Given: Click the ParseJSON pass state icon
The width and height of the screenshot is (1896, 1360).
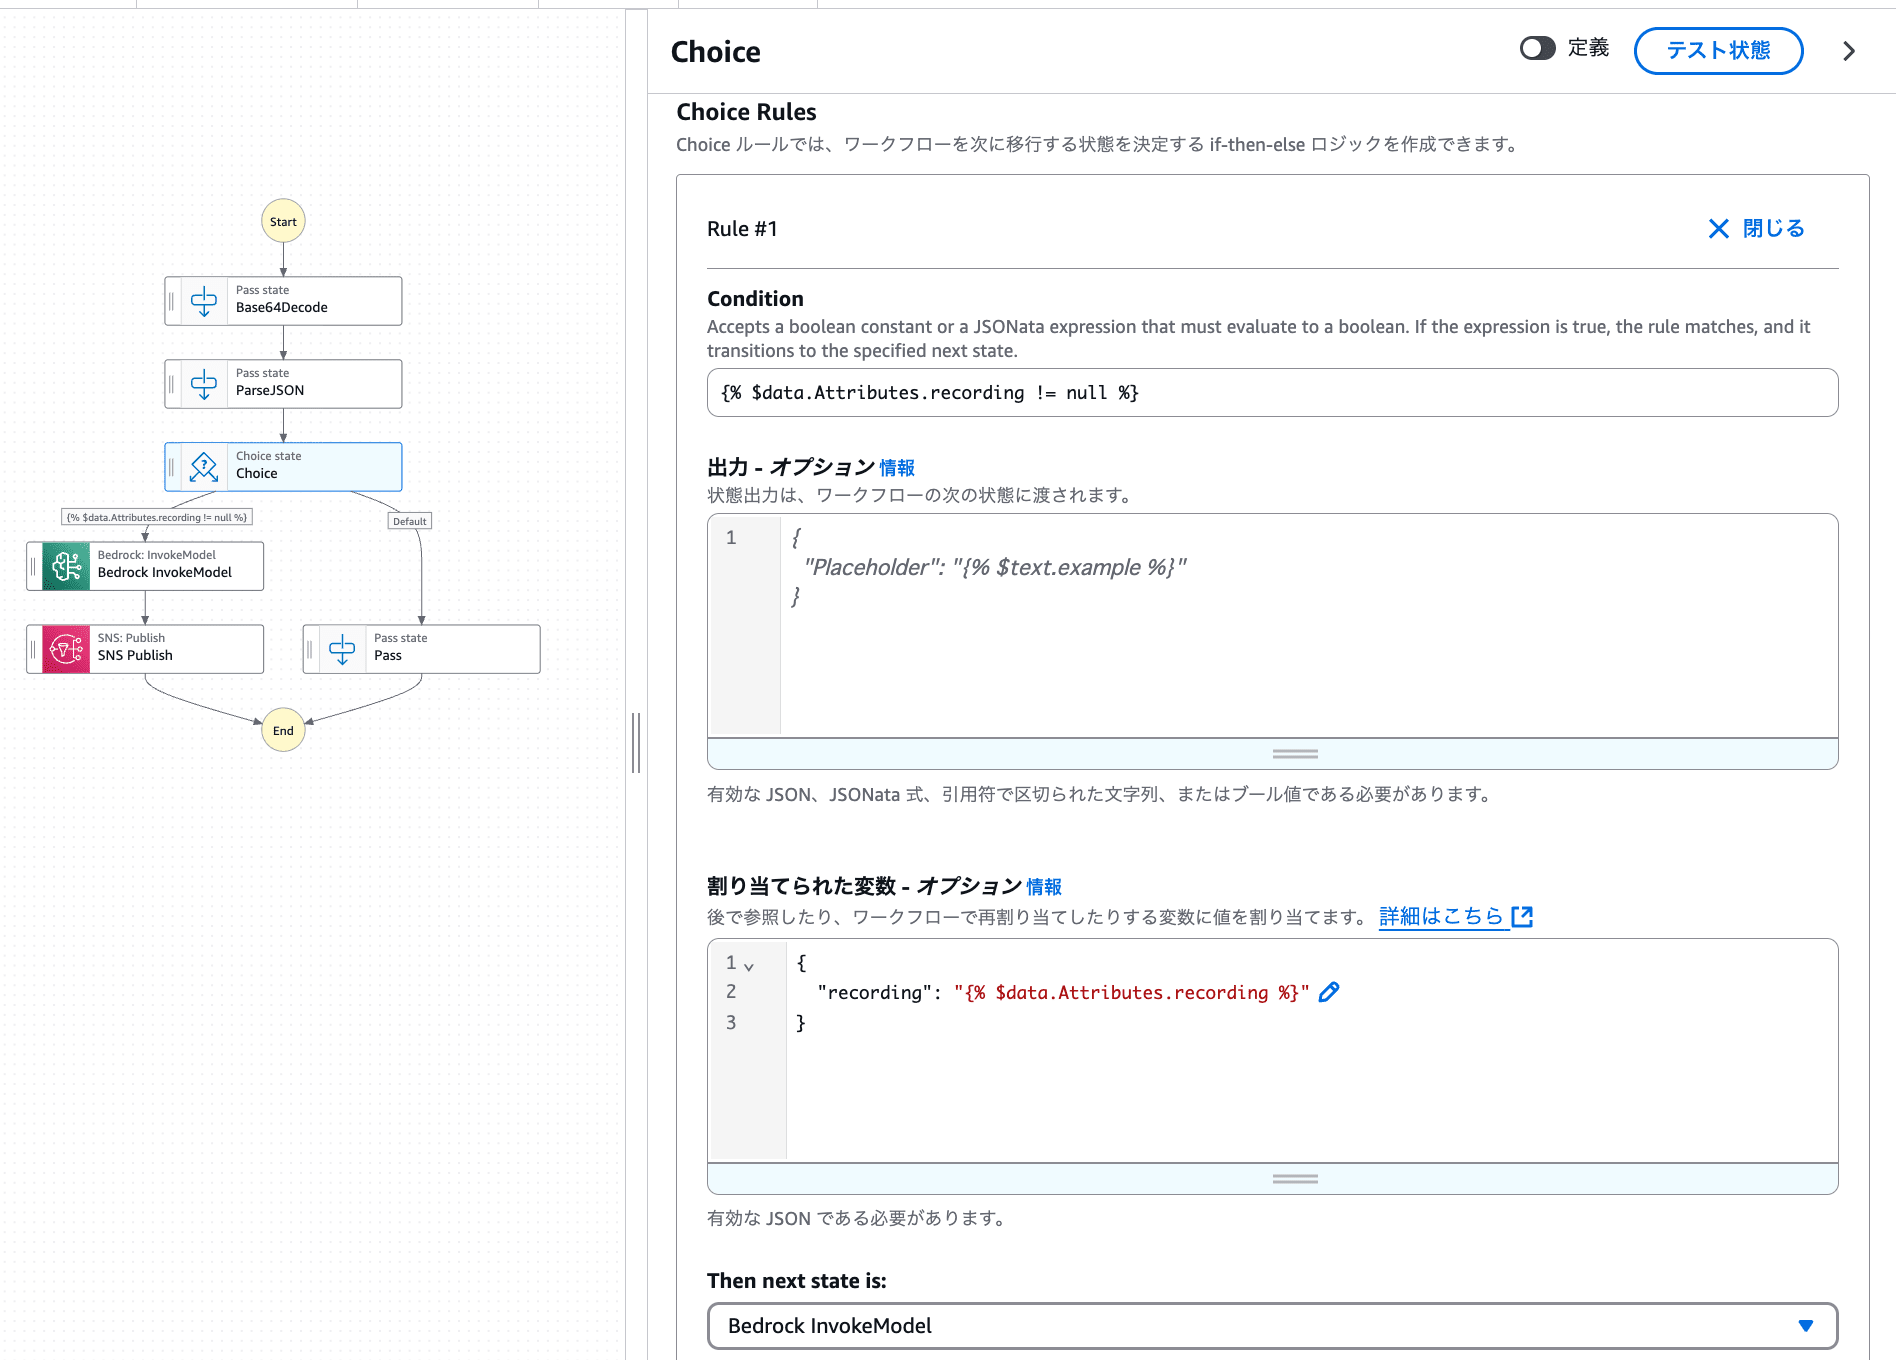Looking at the screenshot, I should click(x=204, y=384).
